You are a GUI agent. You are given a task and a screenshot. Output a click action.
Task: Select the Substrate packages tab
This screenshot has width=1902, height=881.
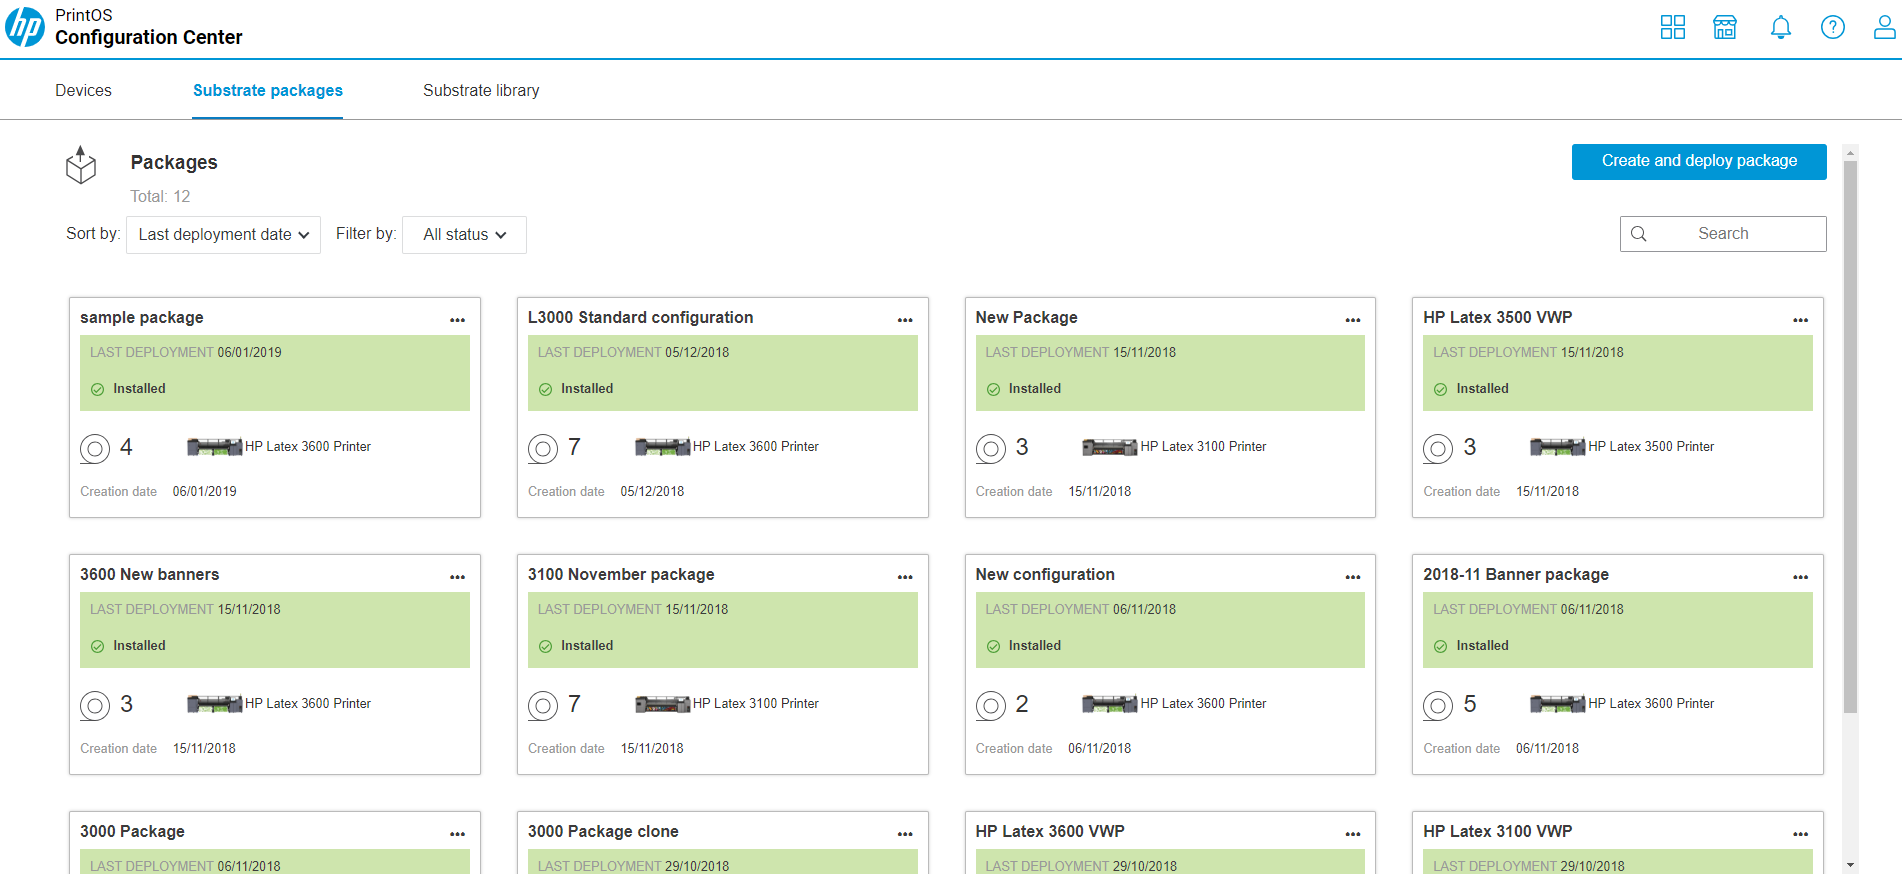(268, 91)
